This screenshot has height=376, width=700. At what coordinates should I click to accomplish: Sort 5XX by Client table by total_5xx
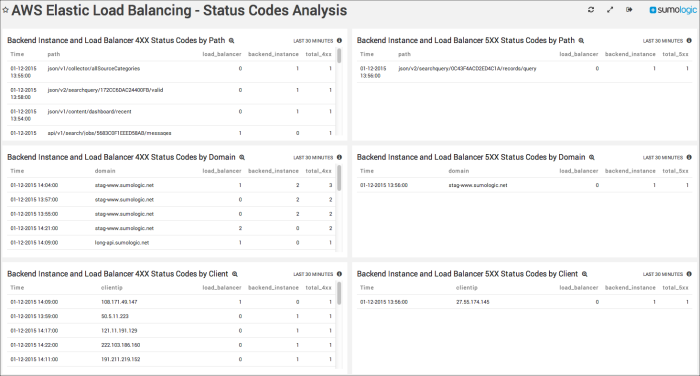675,288
